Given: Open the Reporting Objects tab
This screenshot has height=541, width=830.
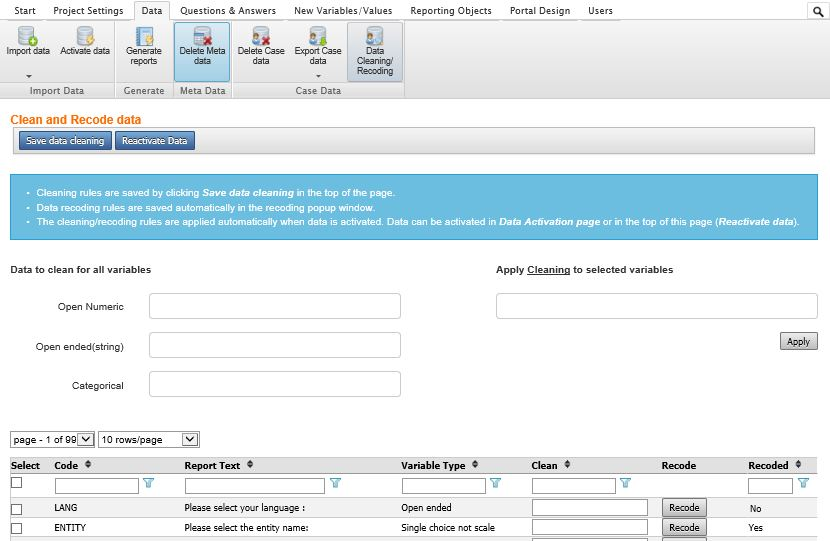Looking at the screenshot, I should tap(450, 11).
